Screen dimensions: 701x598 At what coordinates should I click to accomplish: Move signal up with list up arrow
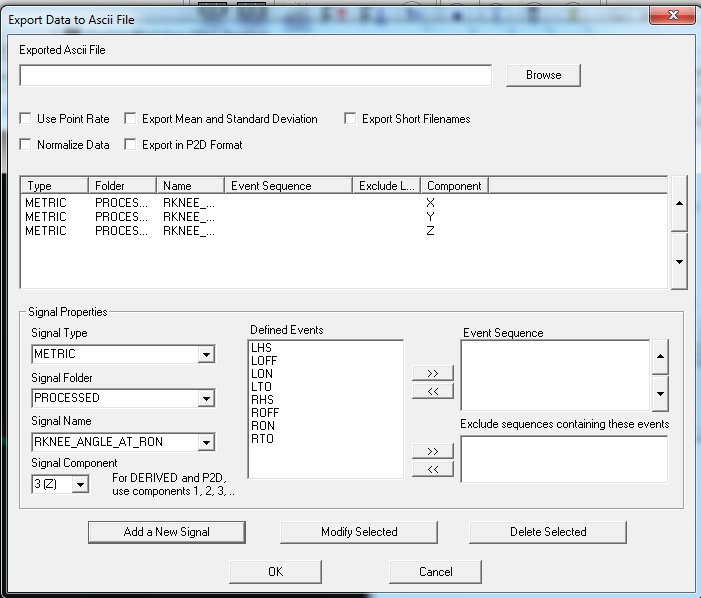tap(679, 203)
